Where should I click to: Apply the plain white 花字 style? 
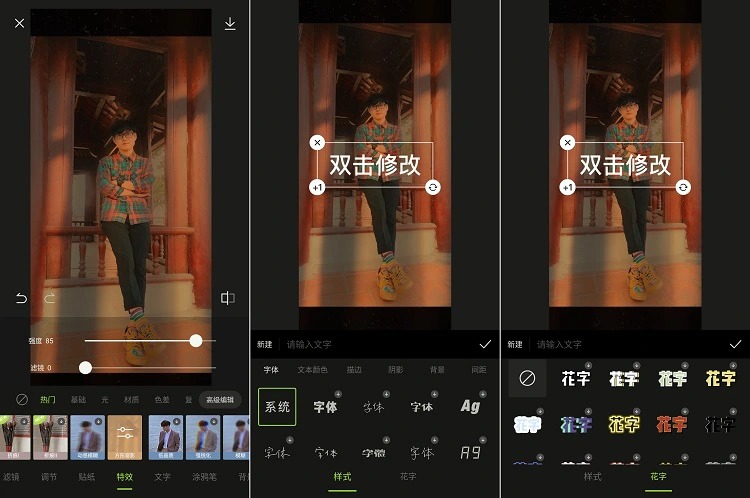[576, 378]
